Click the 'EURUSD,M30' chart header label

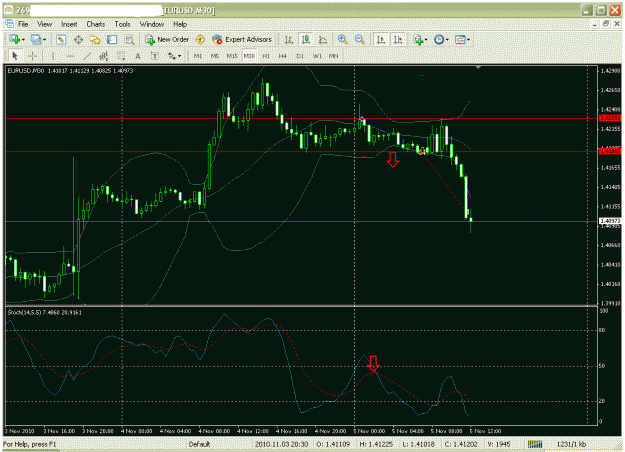click(26, 71)
